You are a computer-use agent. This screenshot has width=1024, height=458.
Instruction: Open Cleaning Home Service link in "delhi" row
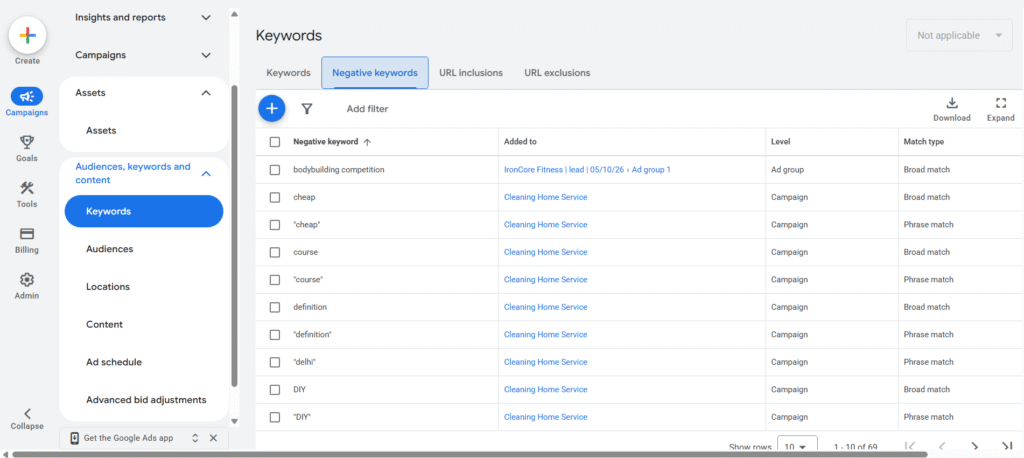click(545, 362)
